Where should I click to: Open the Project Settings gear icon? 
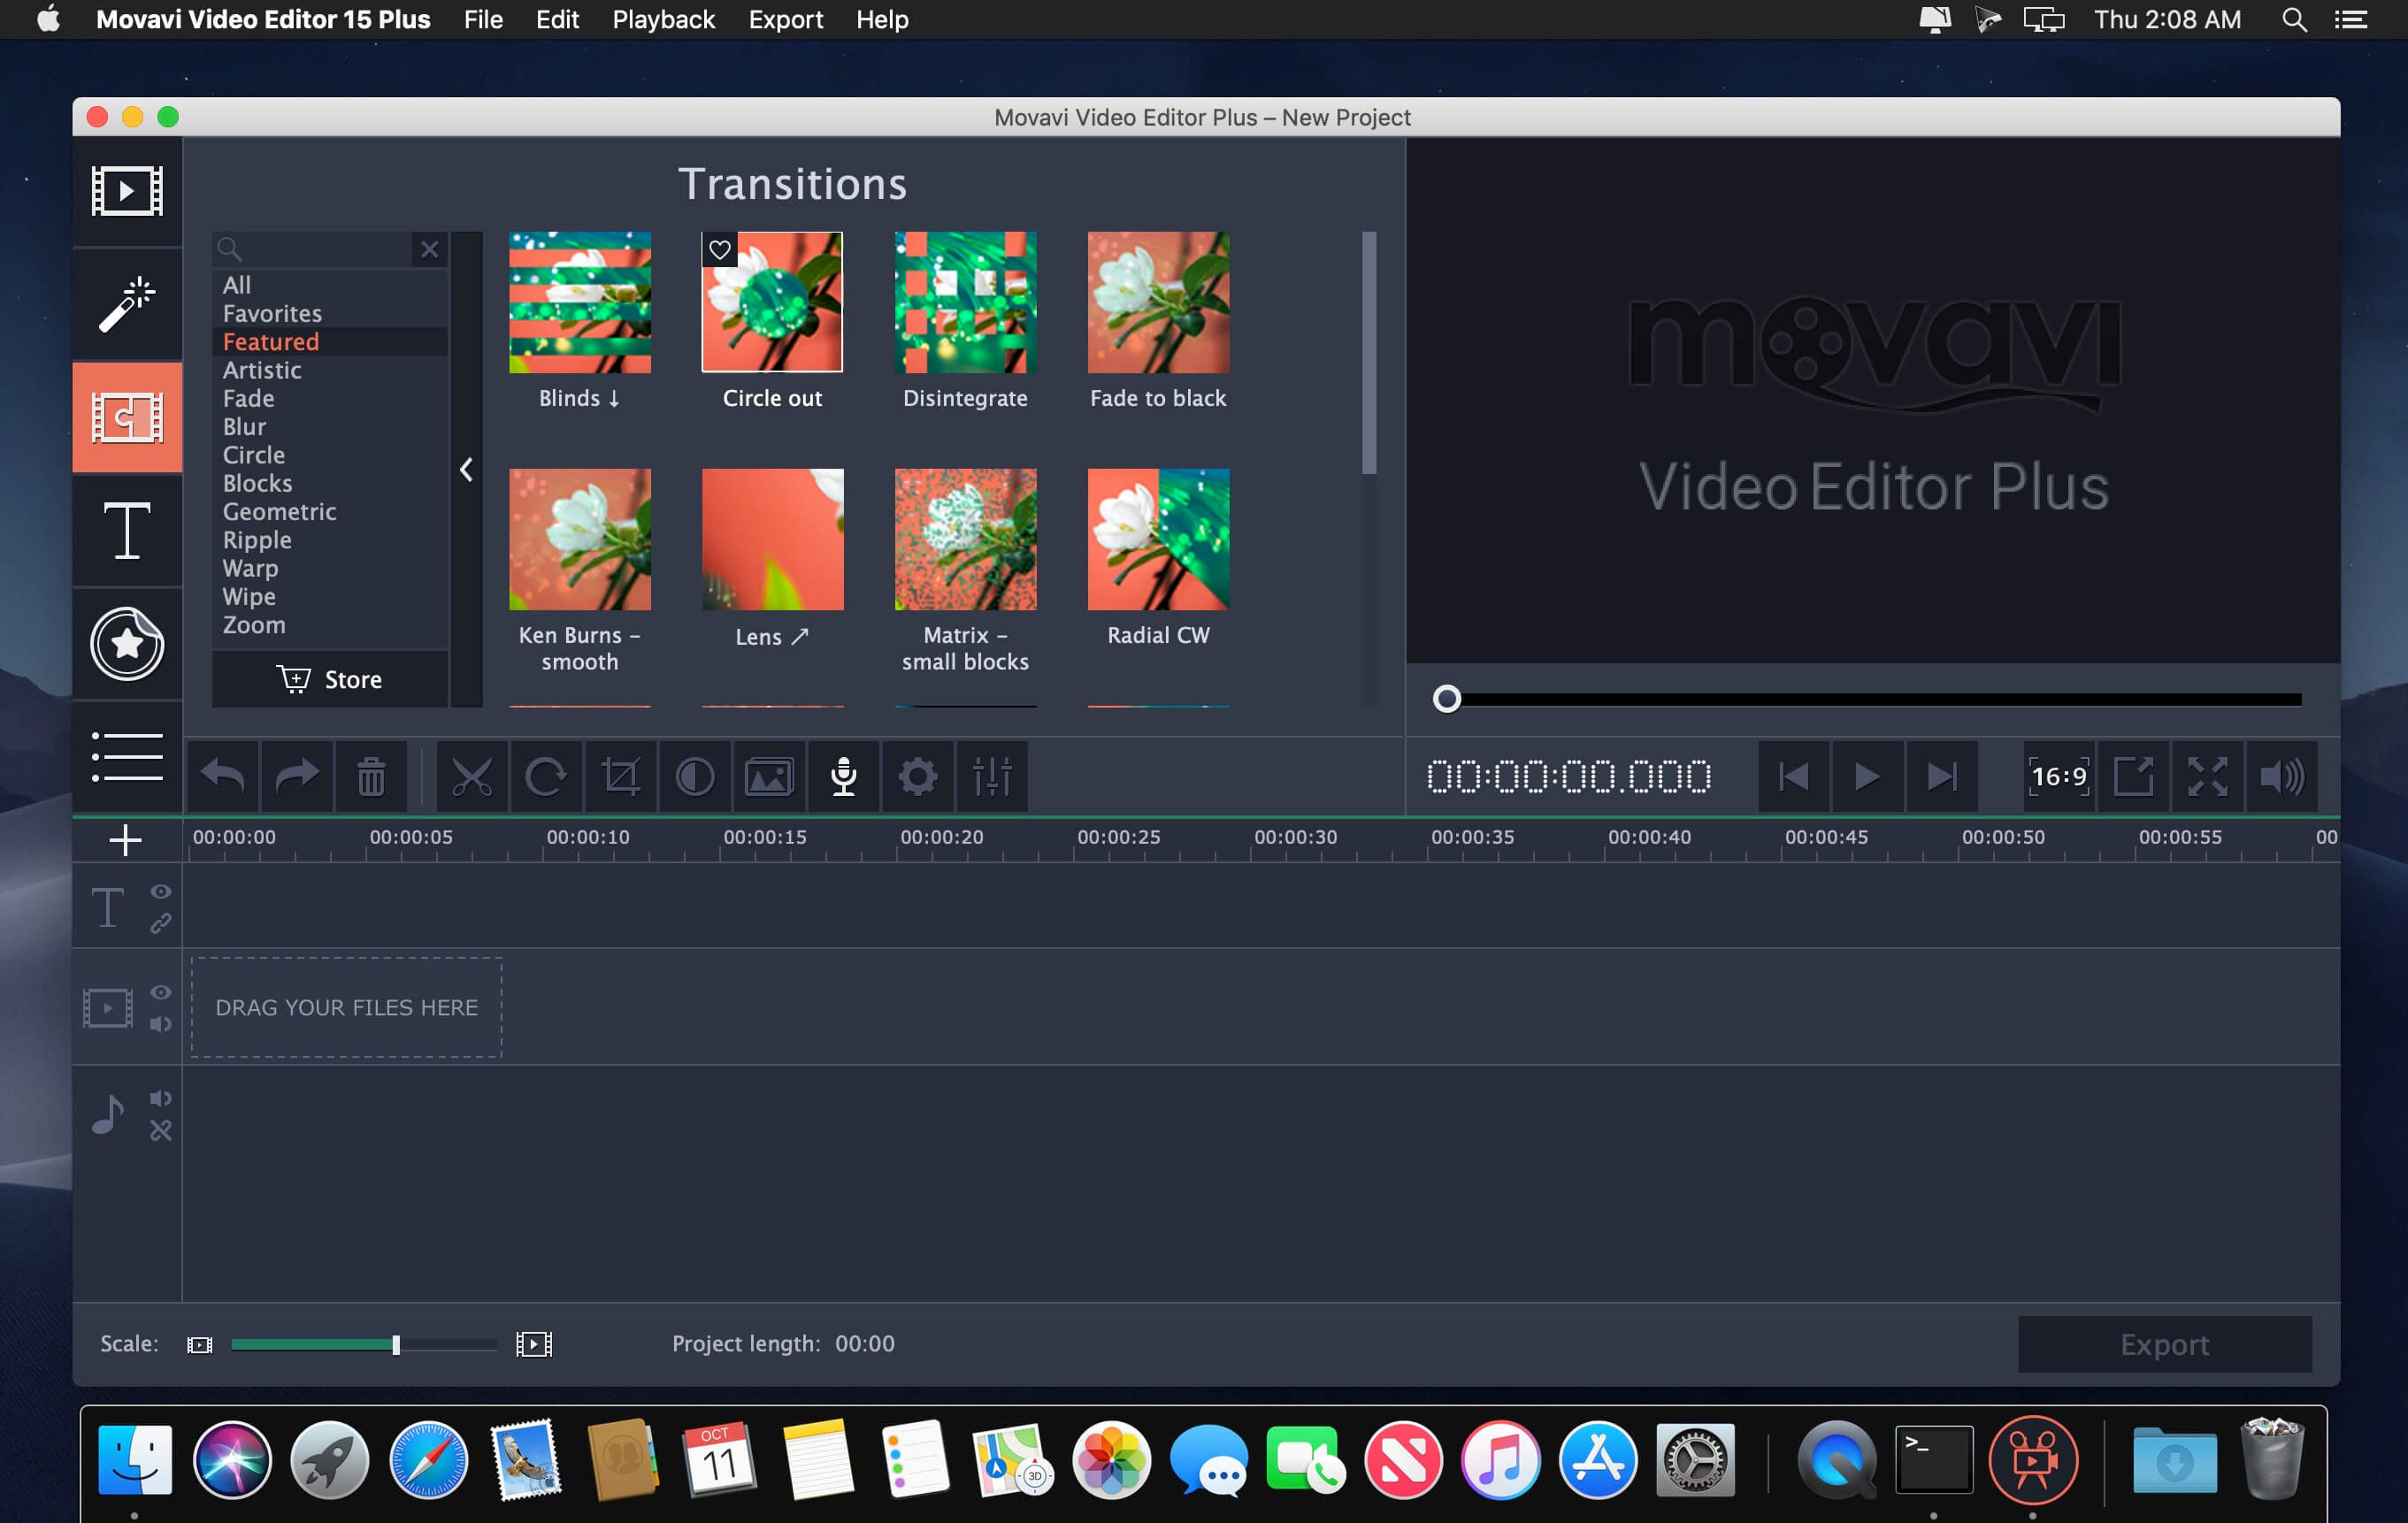coord(915,776)
